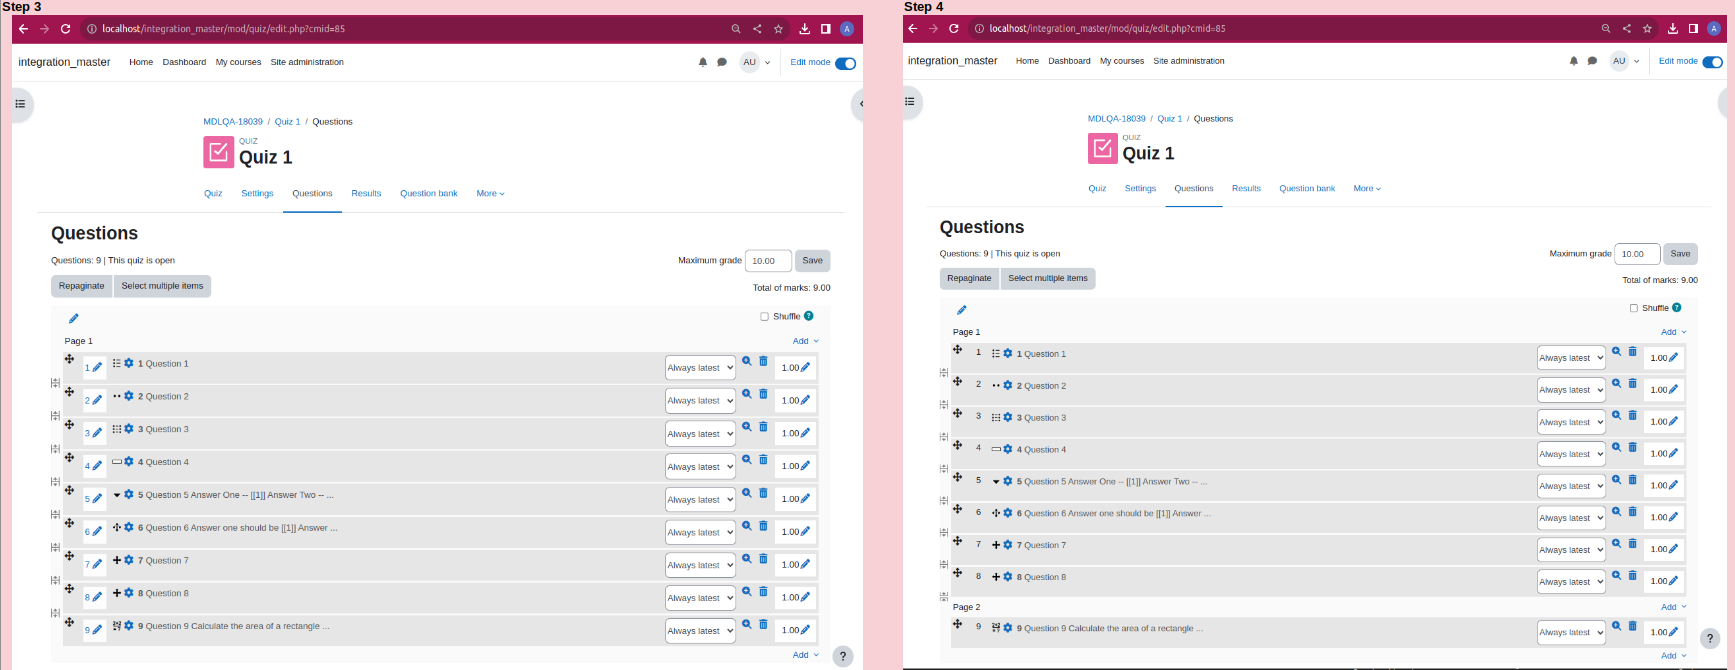Viewport: 1735px width, 670px height.
Task: Open My courses menu in Step 4
Action: 1122,61
